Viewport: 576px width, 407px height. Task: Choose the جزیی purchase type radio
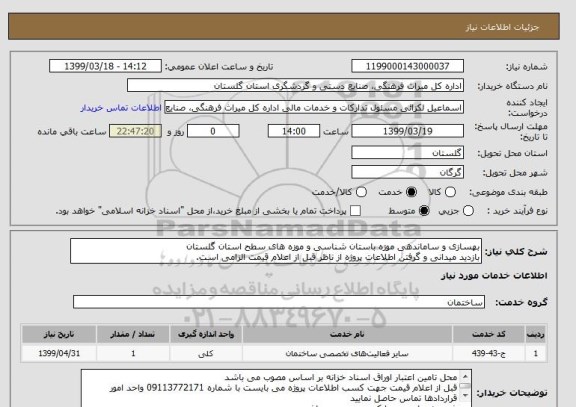(x=468, y=211)
